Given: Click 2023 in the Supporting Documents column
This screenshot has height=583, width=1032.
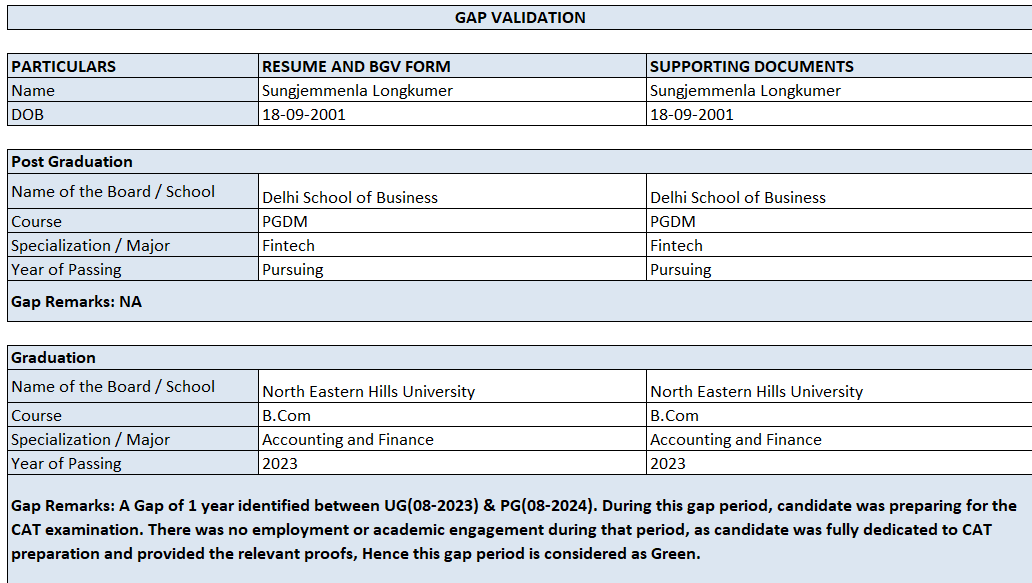Looking at the screenshot, I should click(668, 464).
